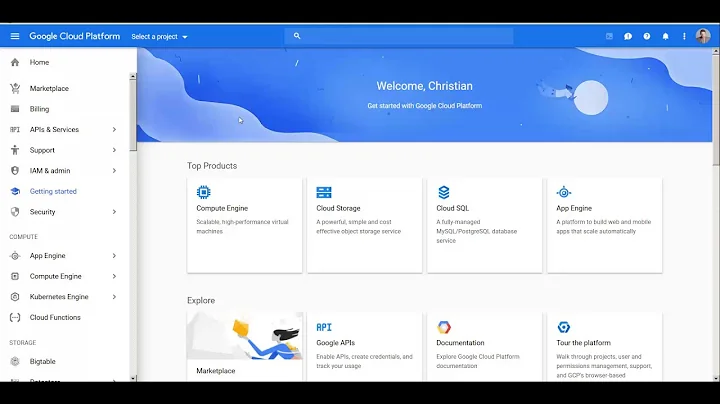Click the Google APIs card icon
The image size is (720, 404).
[324, 327]
